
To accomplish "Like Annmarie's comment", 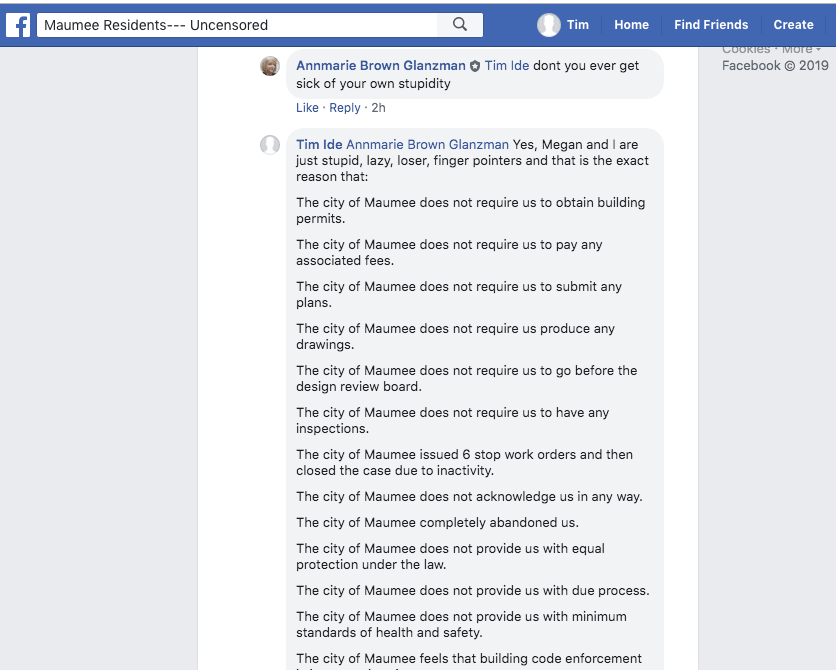I will 307,108.
